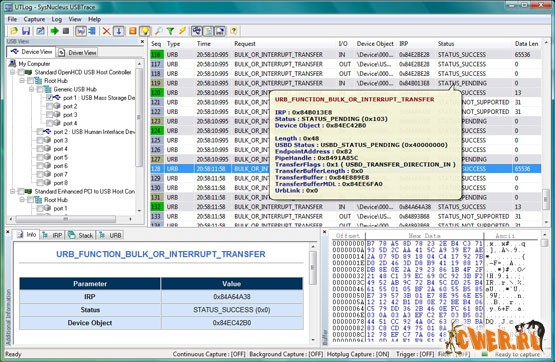The image size is (555, 362).
Task: Click the Export log toolbar icon
Action: pyautogui.click(x=40, y=31)
